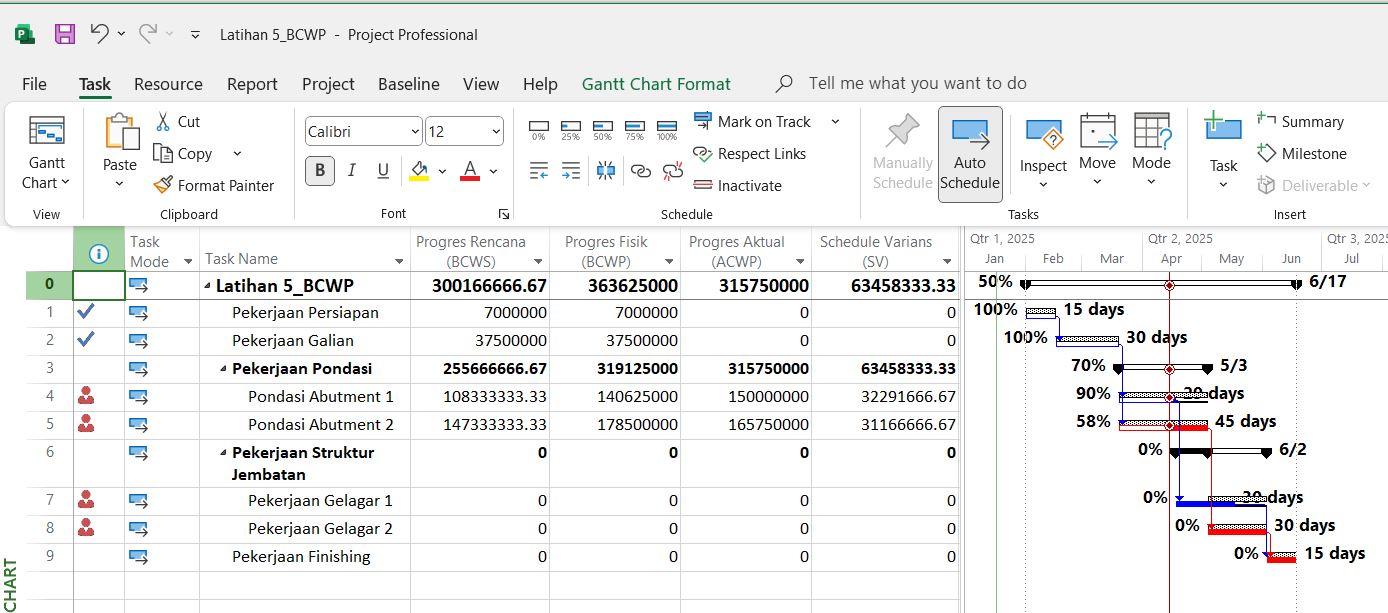
Task: Collapse the Pekerjaan Pondasi summary task
Action: [x=222, y=368]
